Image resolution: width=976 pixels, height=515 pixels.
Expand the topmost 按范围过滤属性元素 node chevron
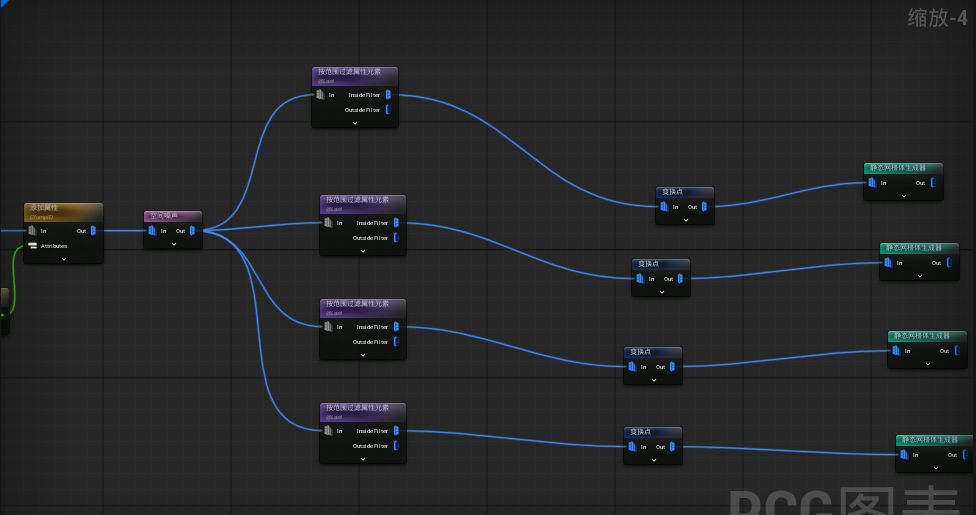pos(355,123)
